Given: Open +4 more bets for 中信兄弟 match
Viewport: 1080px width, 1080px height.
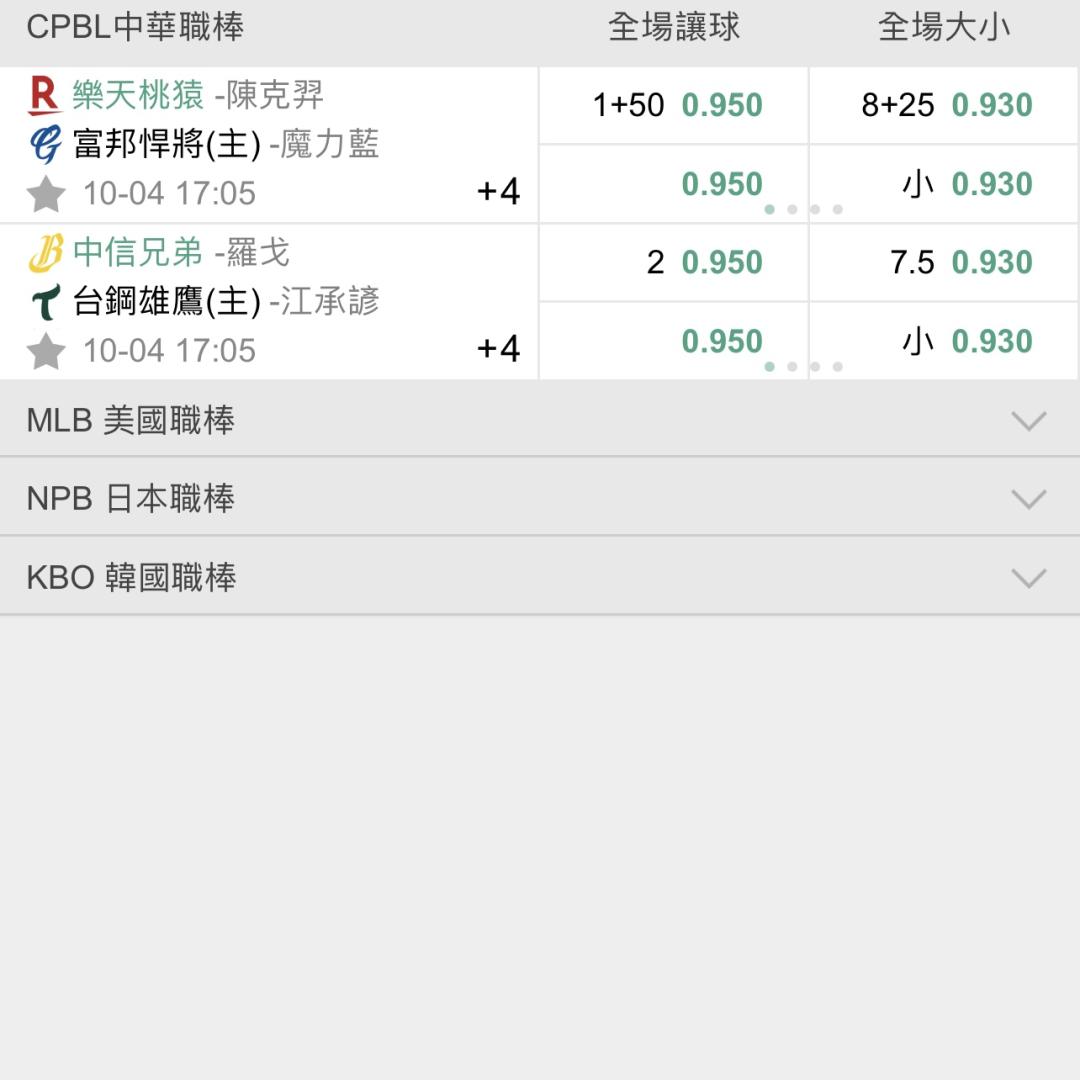Looking at the screenshot, I should click(x=498, y=348).
